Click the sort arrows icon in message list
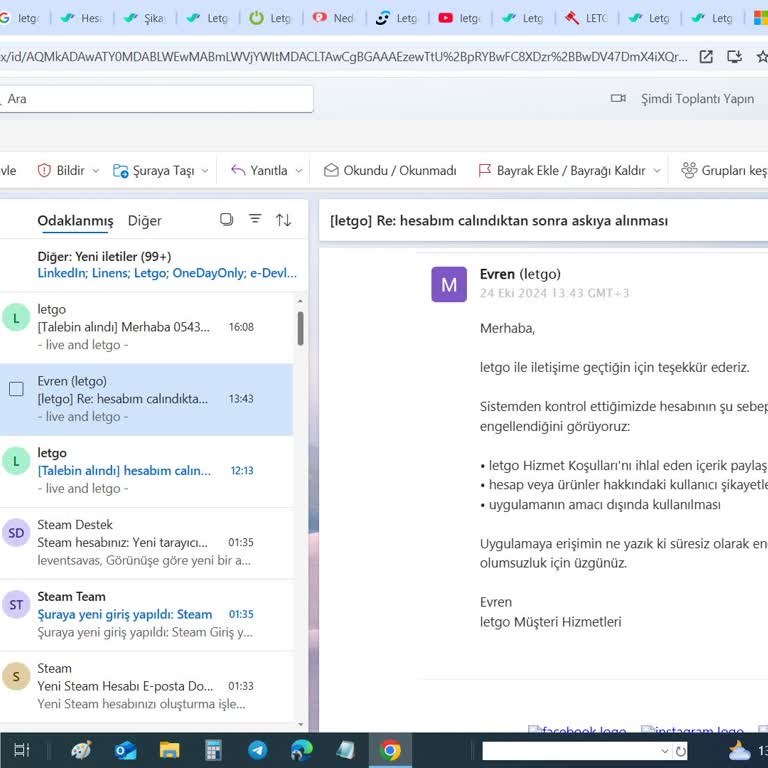This screenshot has height=768, width=768. tap(284, 220)
